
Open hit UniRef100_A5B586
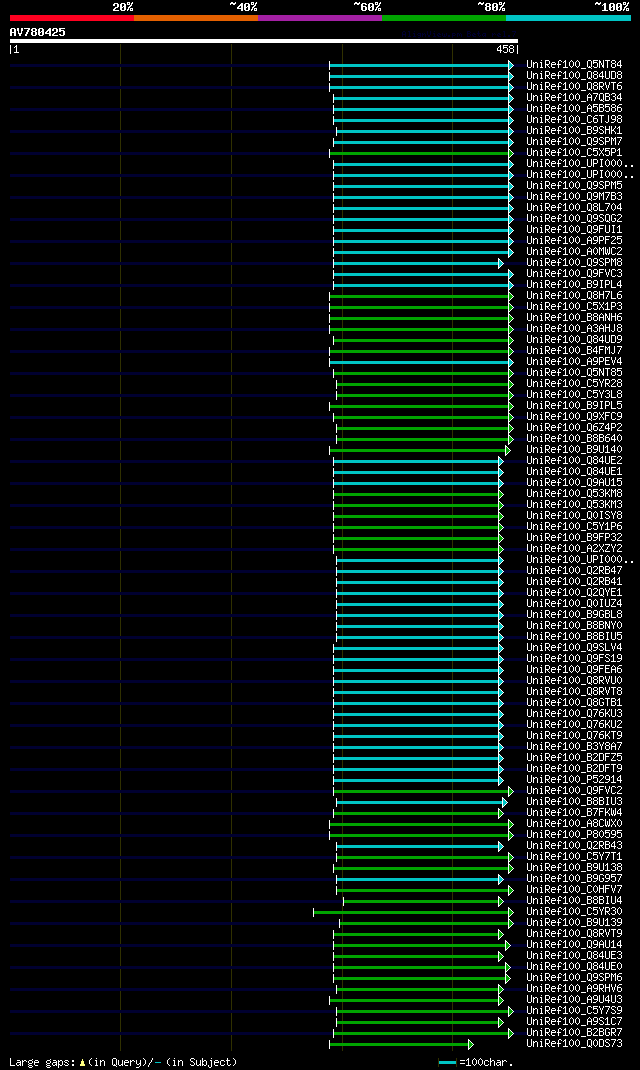pyautogui.click(x=574, y=109)
